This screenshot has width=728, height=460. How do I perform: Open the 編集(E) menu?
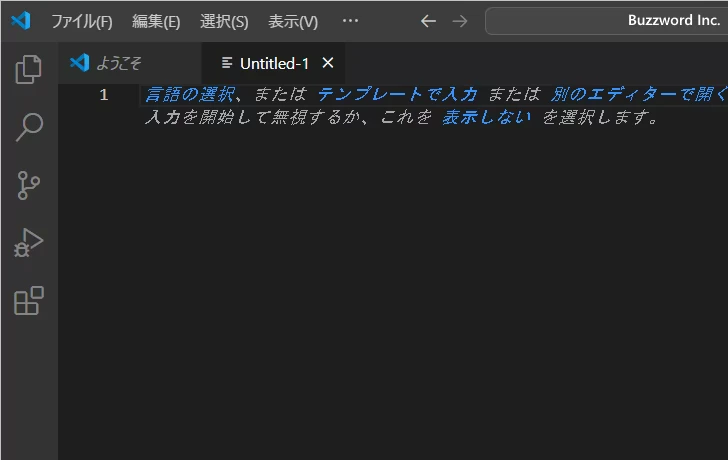click(156, 21)
